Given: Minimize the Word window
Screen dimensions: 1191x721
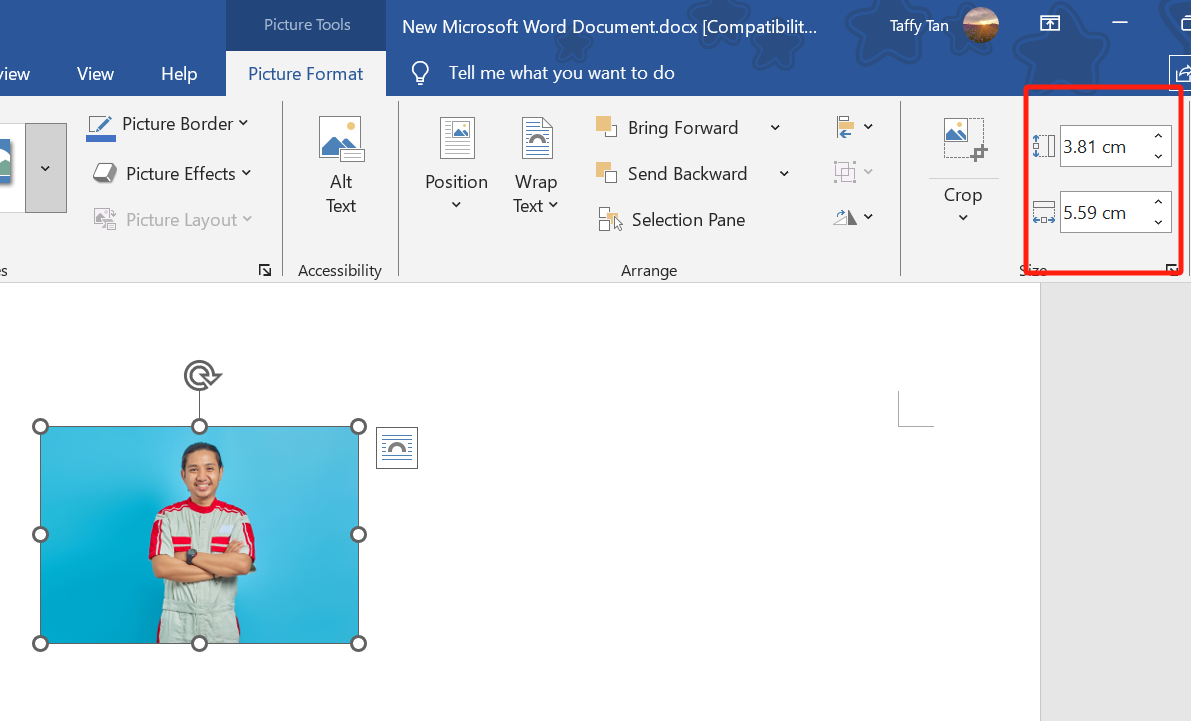Looking at the screenshot, I should pos(1120,24).
